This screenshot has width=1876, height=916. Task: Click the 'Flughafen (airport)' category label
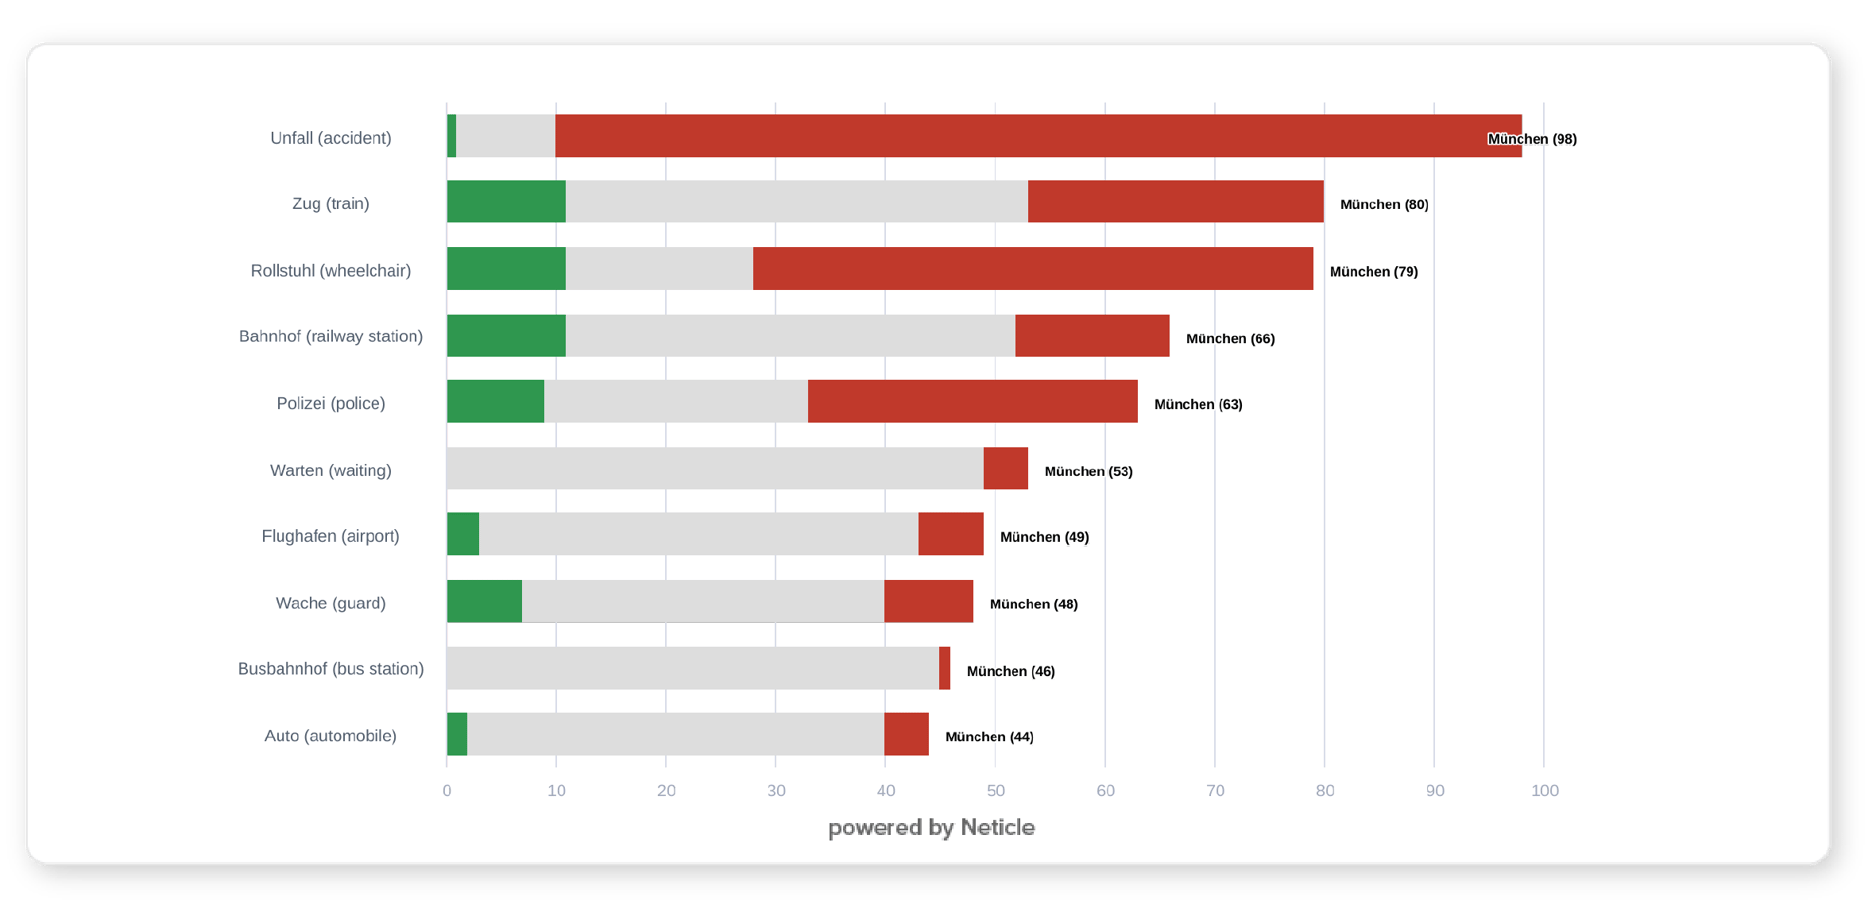click(330, 537)
